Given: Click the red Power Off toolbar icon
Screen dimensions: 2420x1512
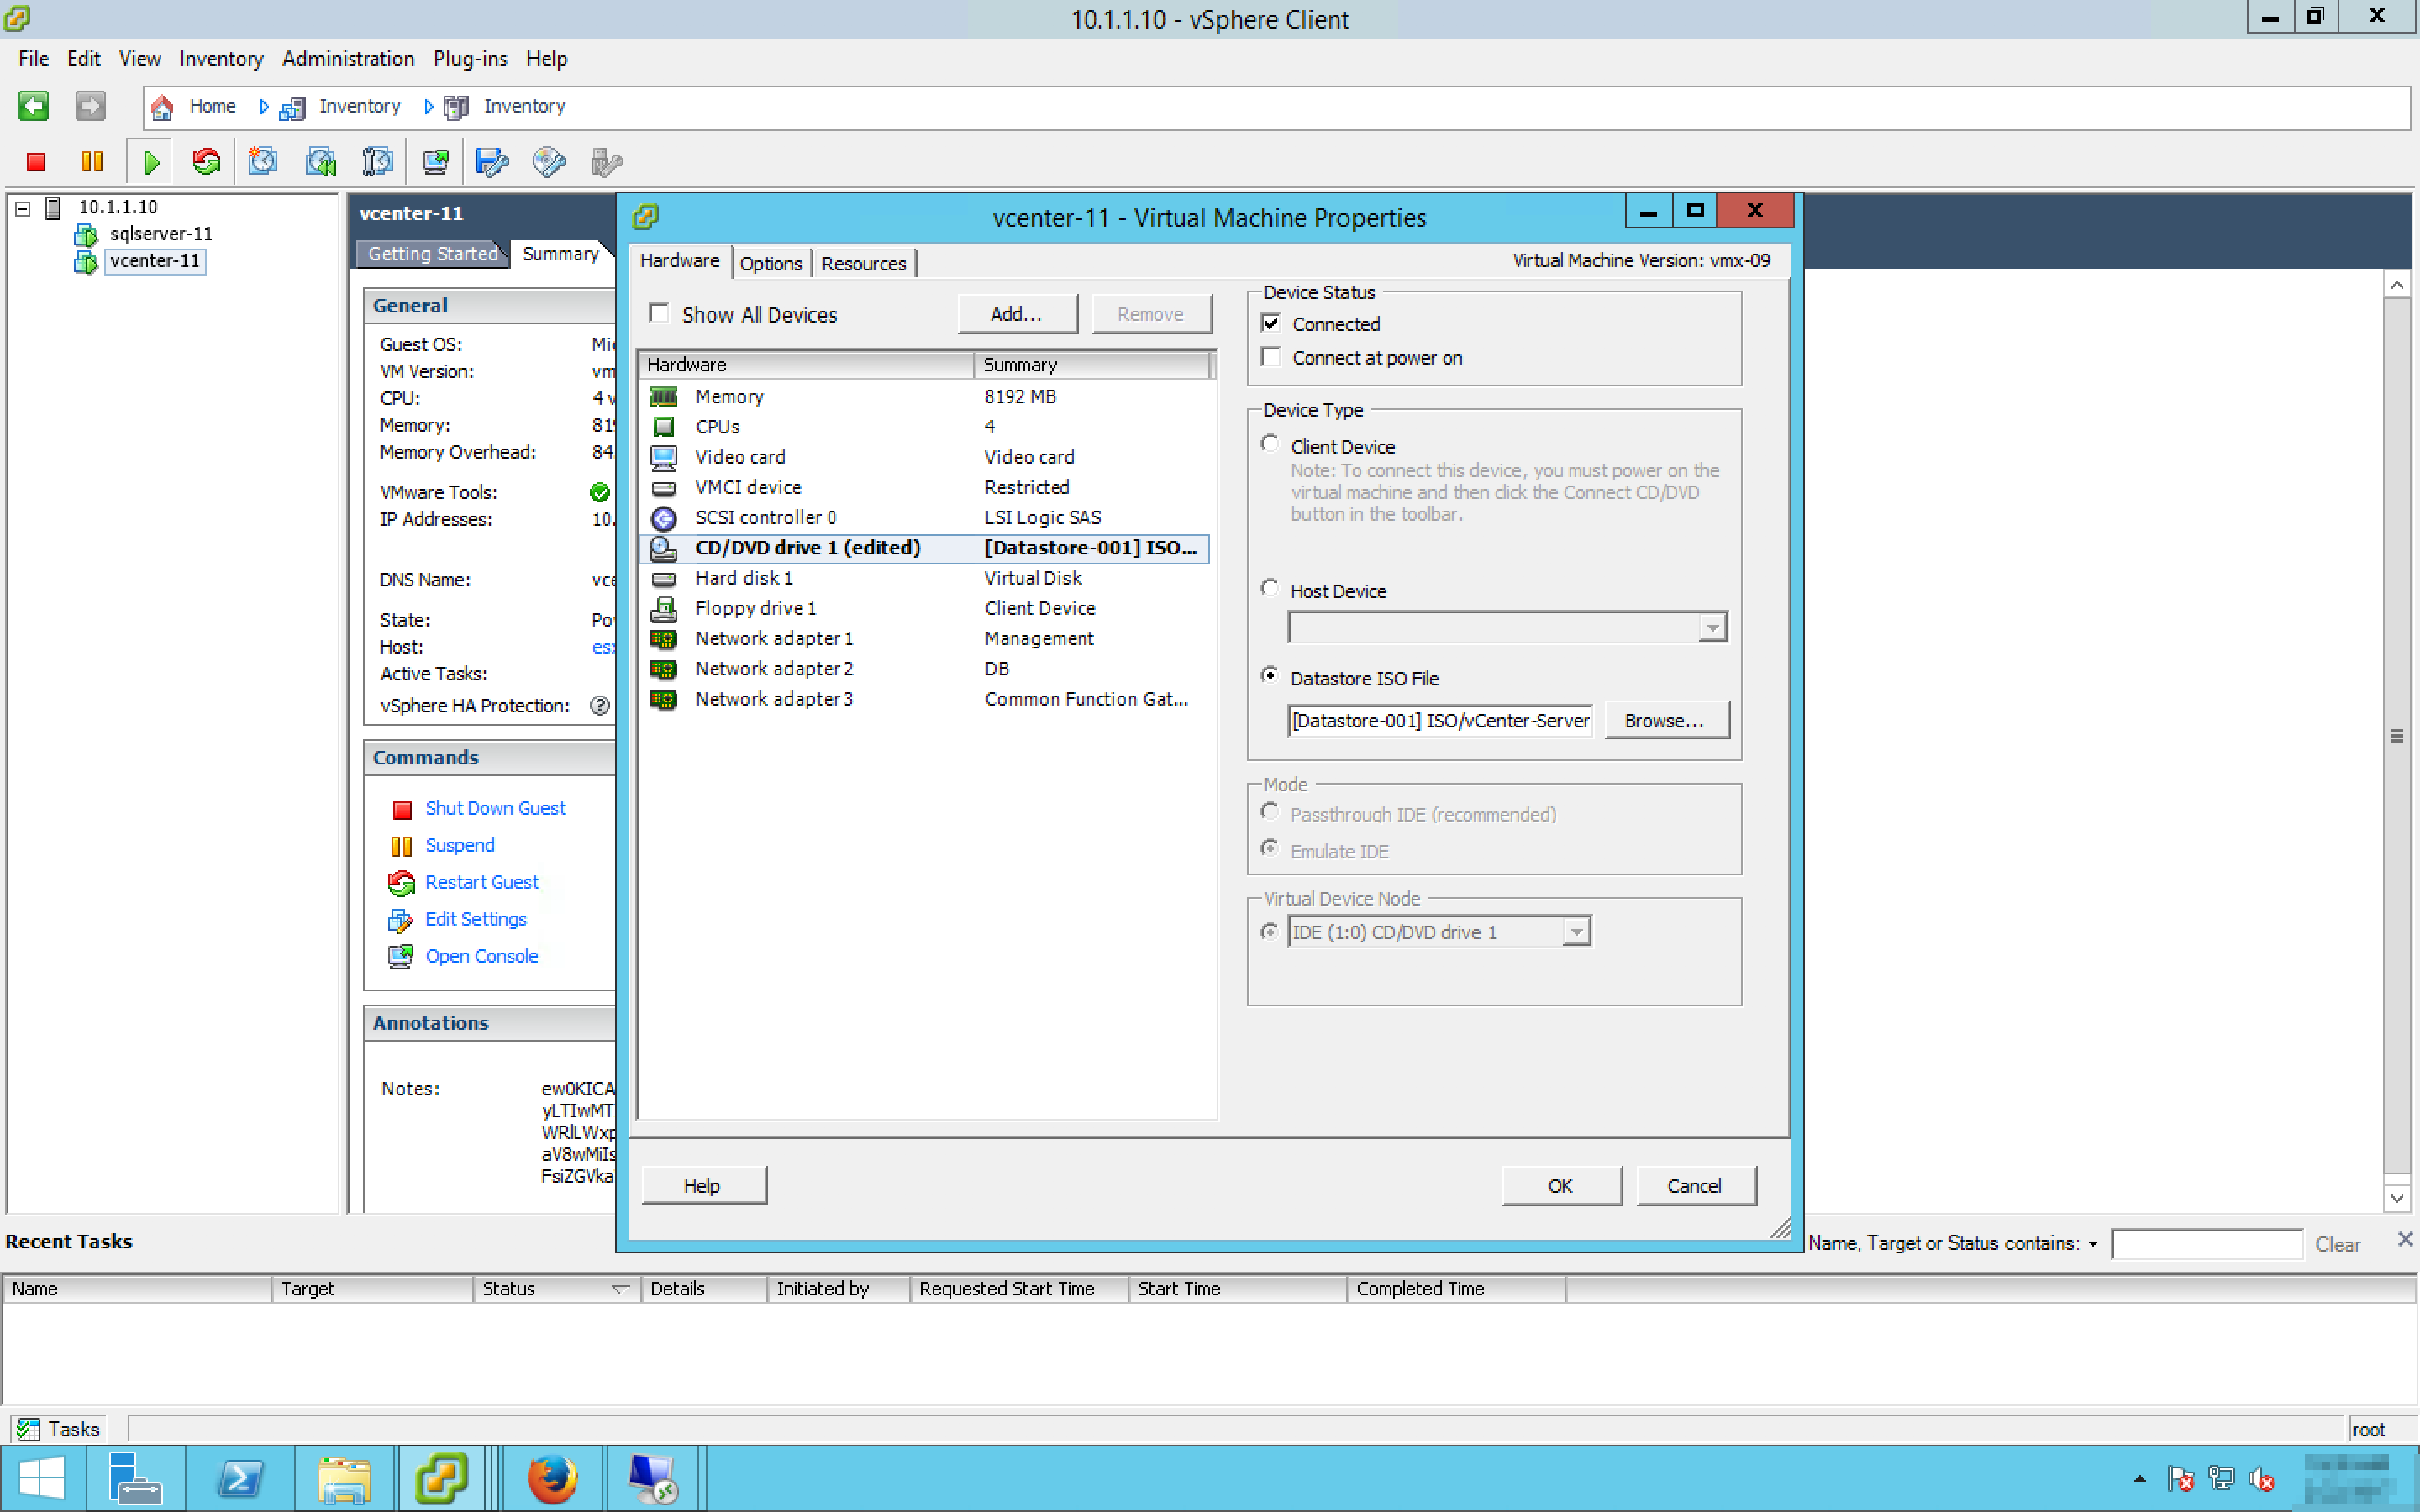Looking at the screenshot, I should (x=36, y=162).
